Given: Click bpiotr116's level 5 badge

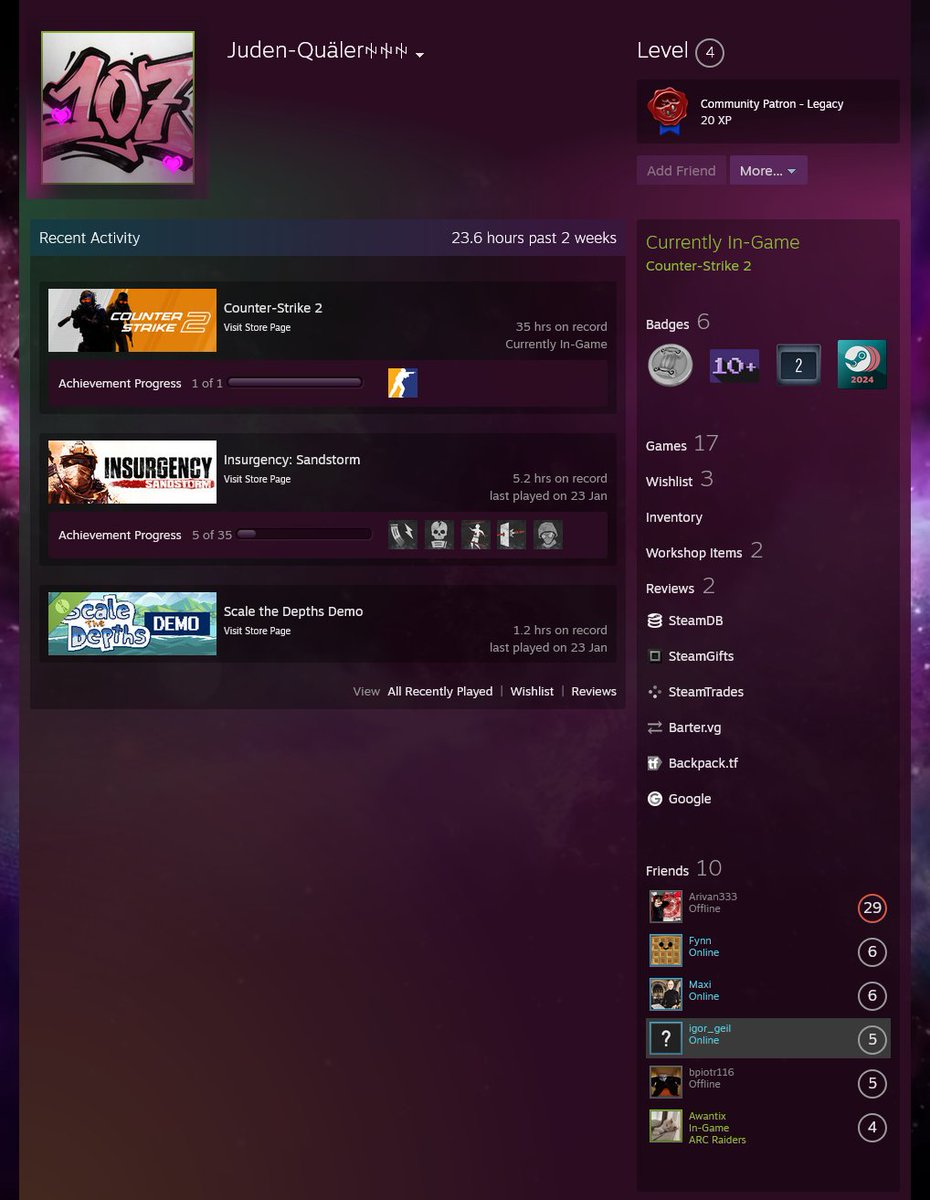Looking at the screenshot, I should (x=872, y=1084).
